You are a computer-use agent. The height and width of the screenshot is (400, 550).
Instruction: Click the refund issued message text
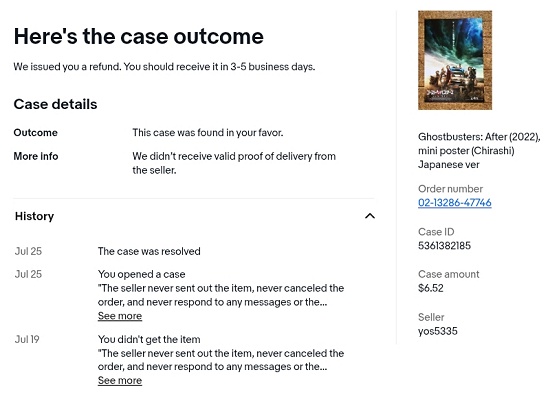[164, 67]
